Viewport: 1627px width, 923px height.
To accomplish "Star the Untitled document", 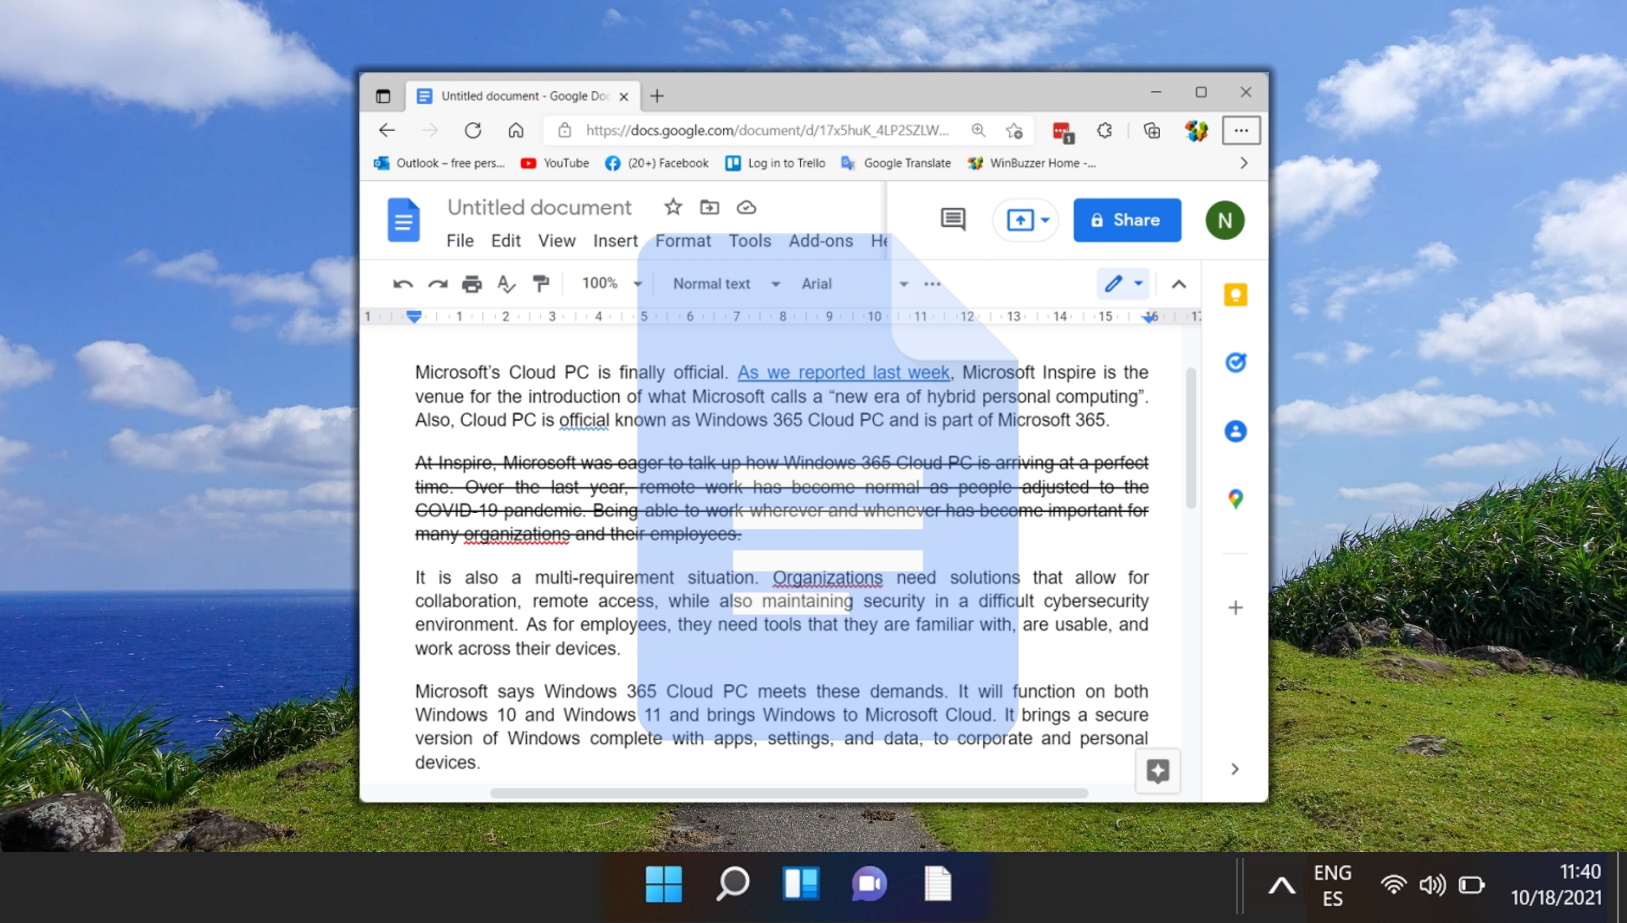I will [x=673, y=207].
